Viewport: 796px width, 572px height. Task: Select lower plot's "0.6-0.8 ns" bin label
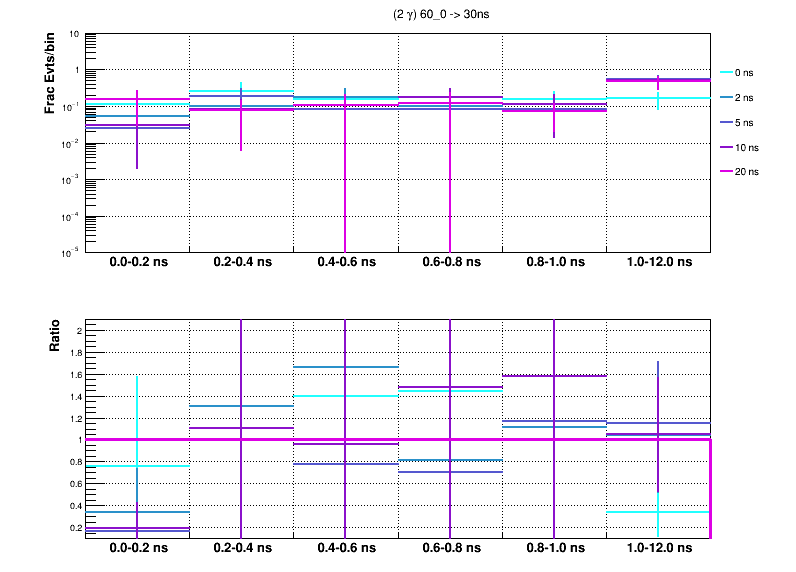tap(449, 549)
